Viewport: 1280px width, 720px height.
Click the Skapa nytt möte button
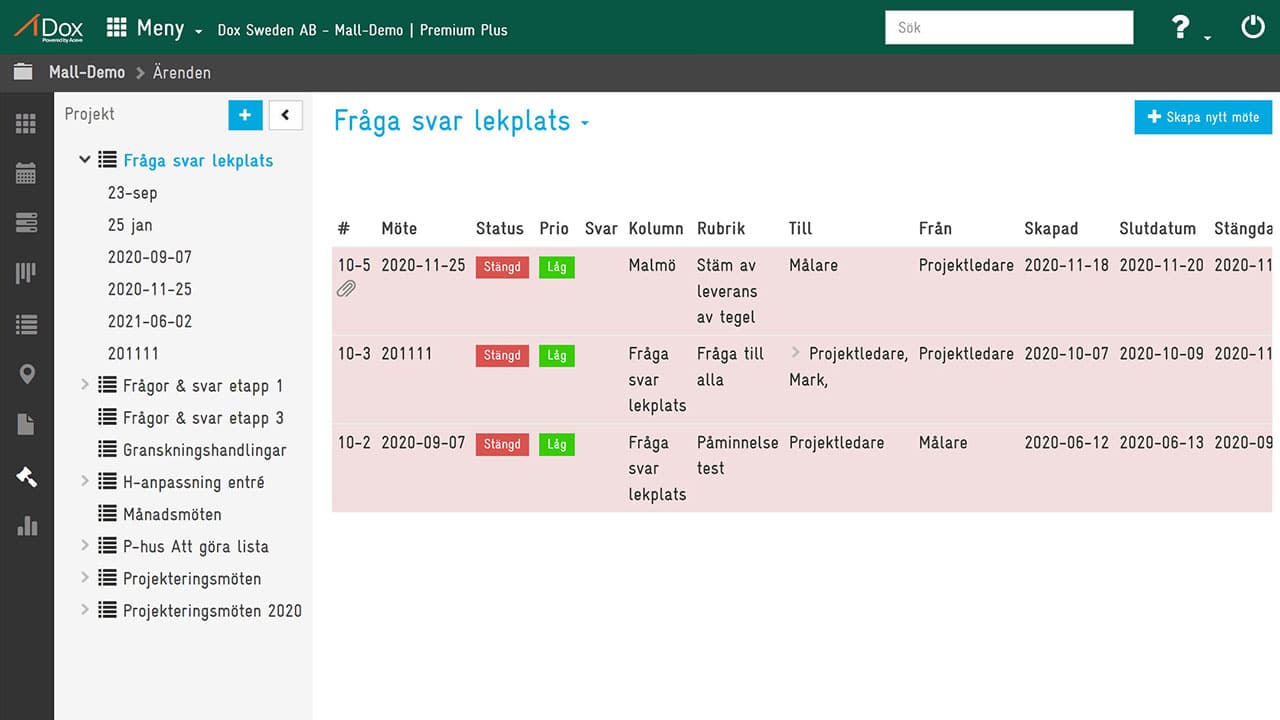(1203, 117)
